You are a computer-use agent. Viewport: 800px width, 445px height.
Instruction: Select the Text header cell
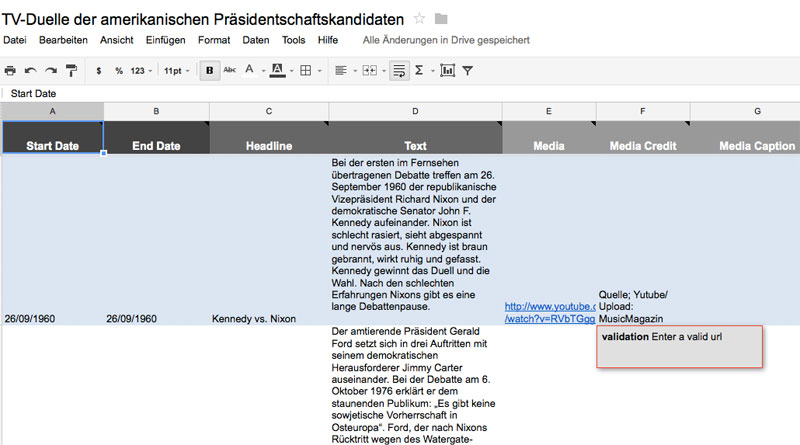point(415,137)
